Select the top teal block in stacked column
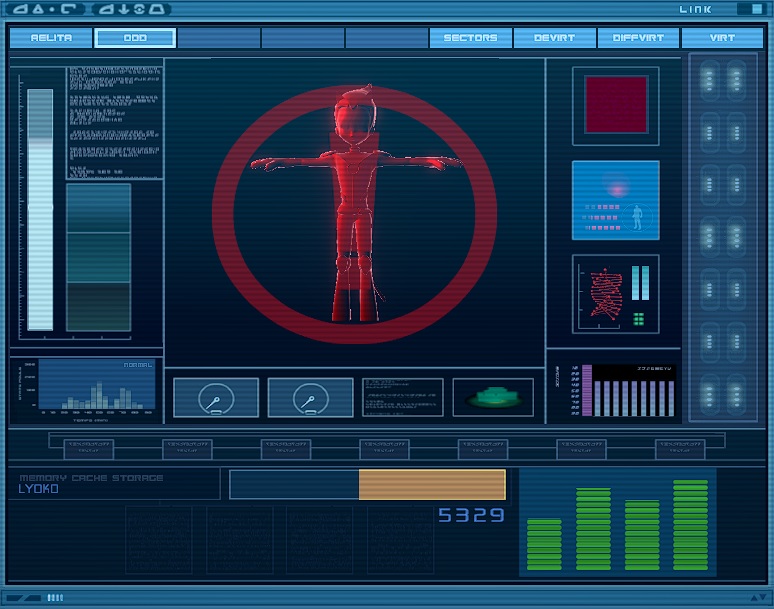 pos(99,209)
